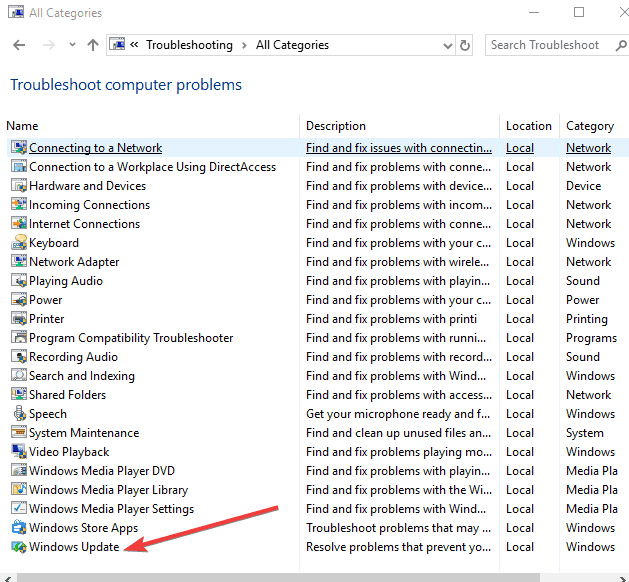This screenshot has height=582, width=629.
Task: Click the Speech microphone icon
Action: [x=19, y=414]
